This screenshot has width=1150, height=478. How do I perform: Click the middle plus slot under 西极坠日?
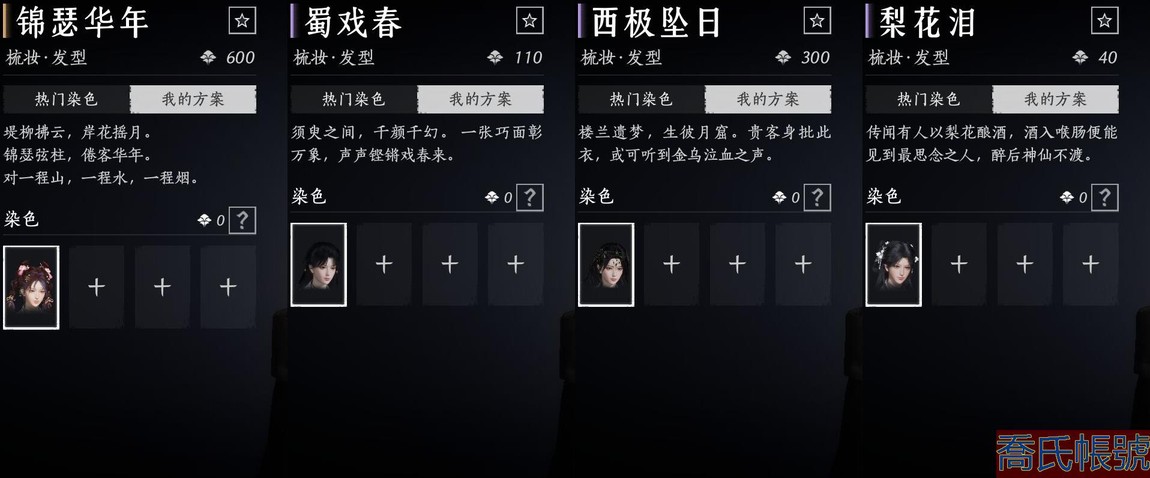point(737,265)
